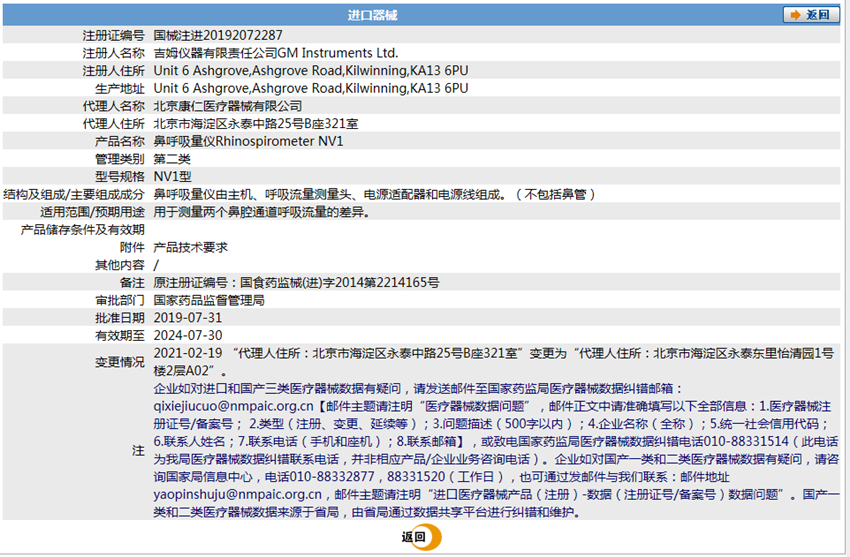Click the 管理类别 label
This screenshot has height=557, width=850.
120,159
